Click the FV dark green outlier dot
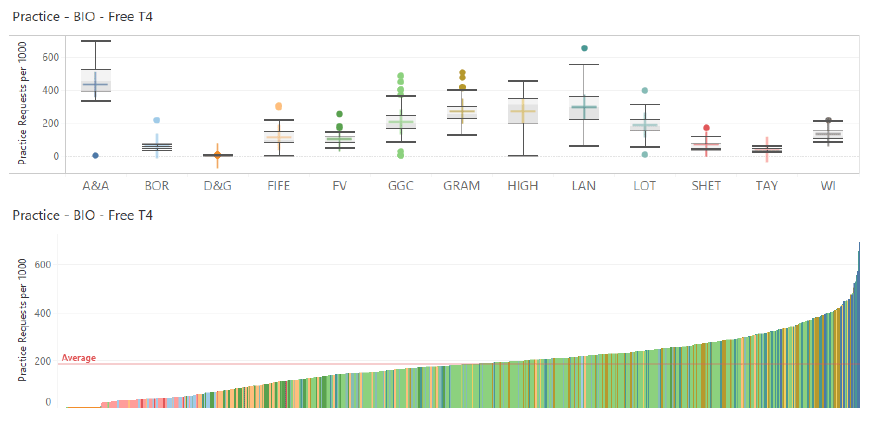Image resolution: width=873 pixels, height=422 pixels. [340, 114]
